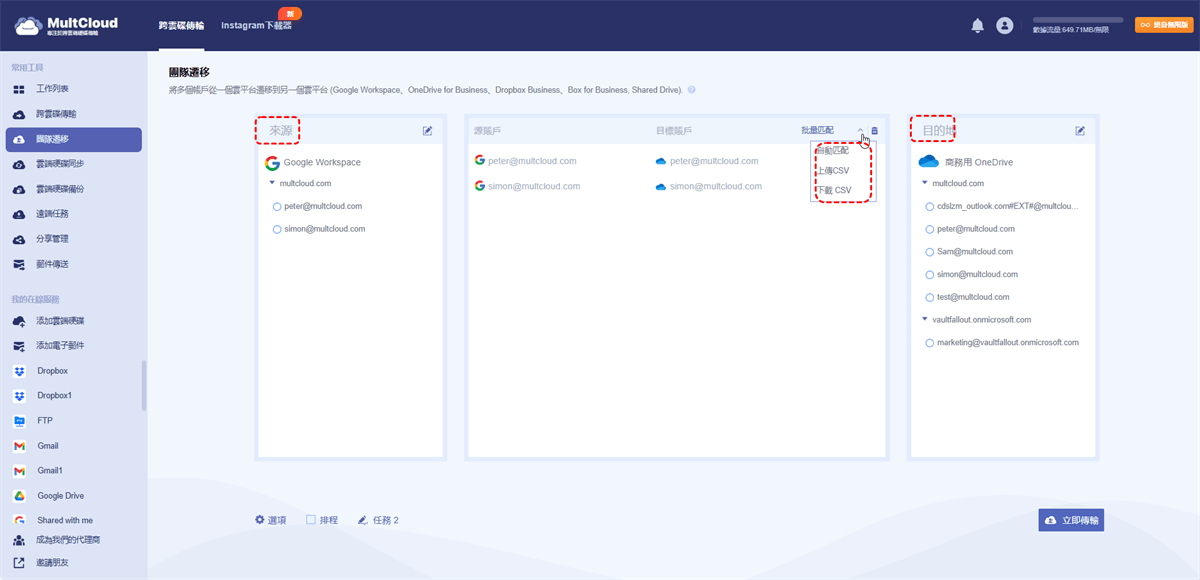The image size is (1200, 580).
Task: Open 選項 options
Action: click(271, 520)
